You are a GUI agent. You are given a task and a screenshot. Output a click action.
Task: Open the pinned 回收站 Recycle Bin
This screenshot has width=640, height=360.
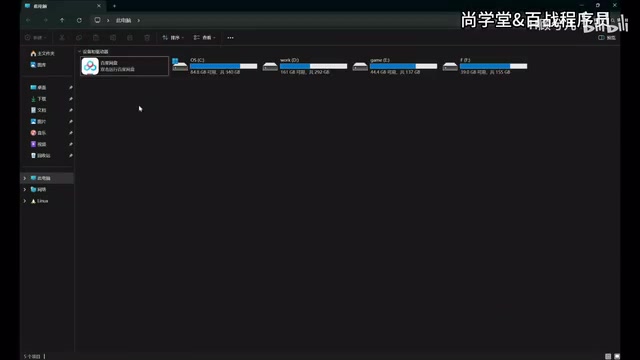pyautogui.click(x=40, y=156)
